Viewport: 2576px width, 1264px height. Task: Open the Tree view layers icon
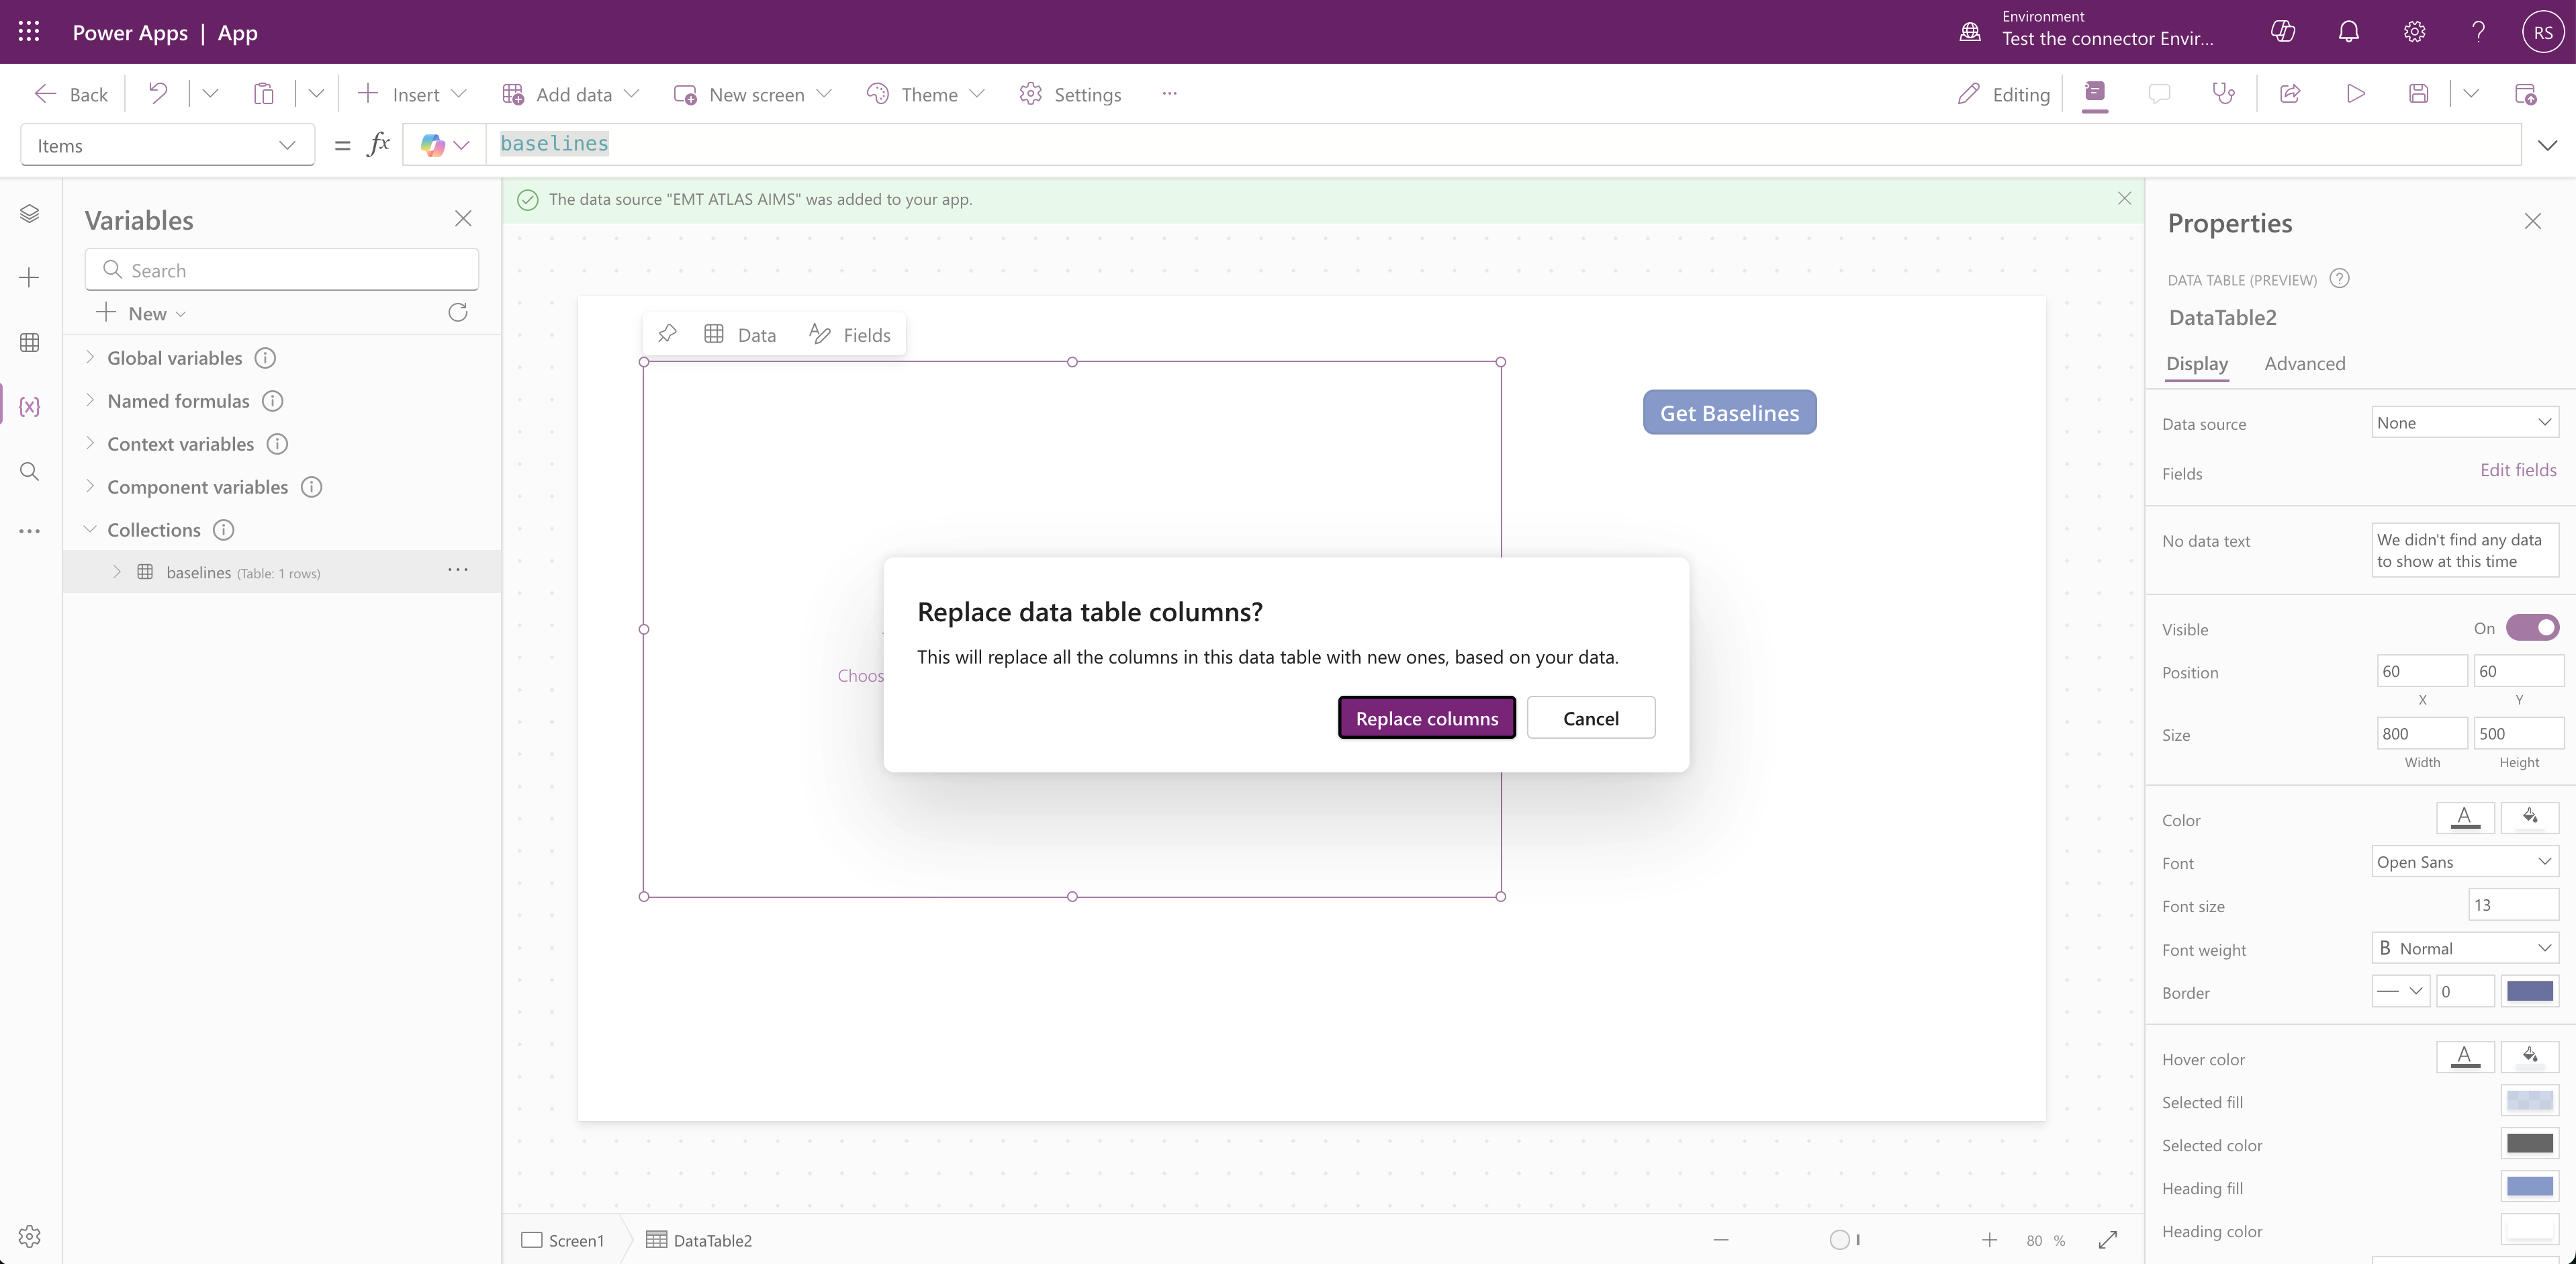29,214
